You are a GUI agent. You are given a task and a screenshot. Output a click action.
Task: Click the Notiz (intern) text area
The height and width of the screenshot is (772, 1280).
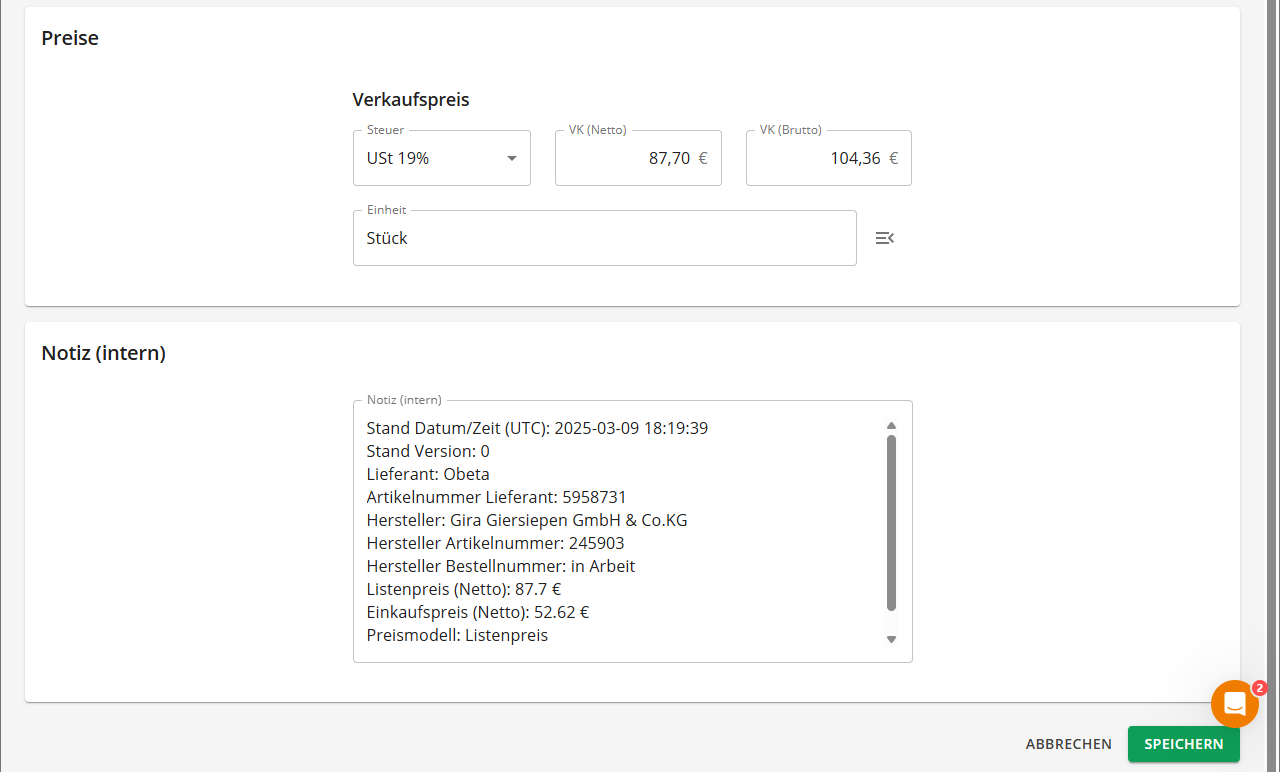[x=632, y=531]
